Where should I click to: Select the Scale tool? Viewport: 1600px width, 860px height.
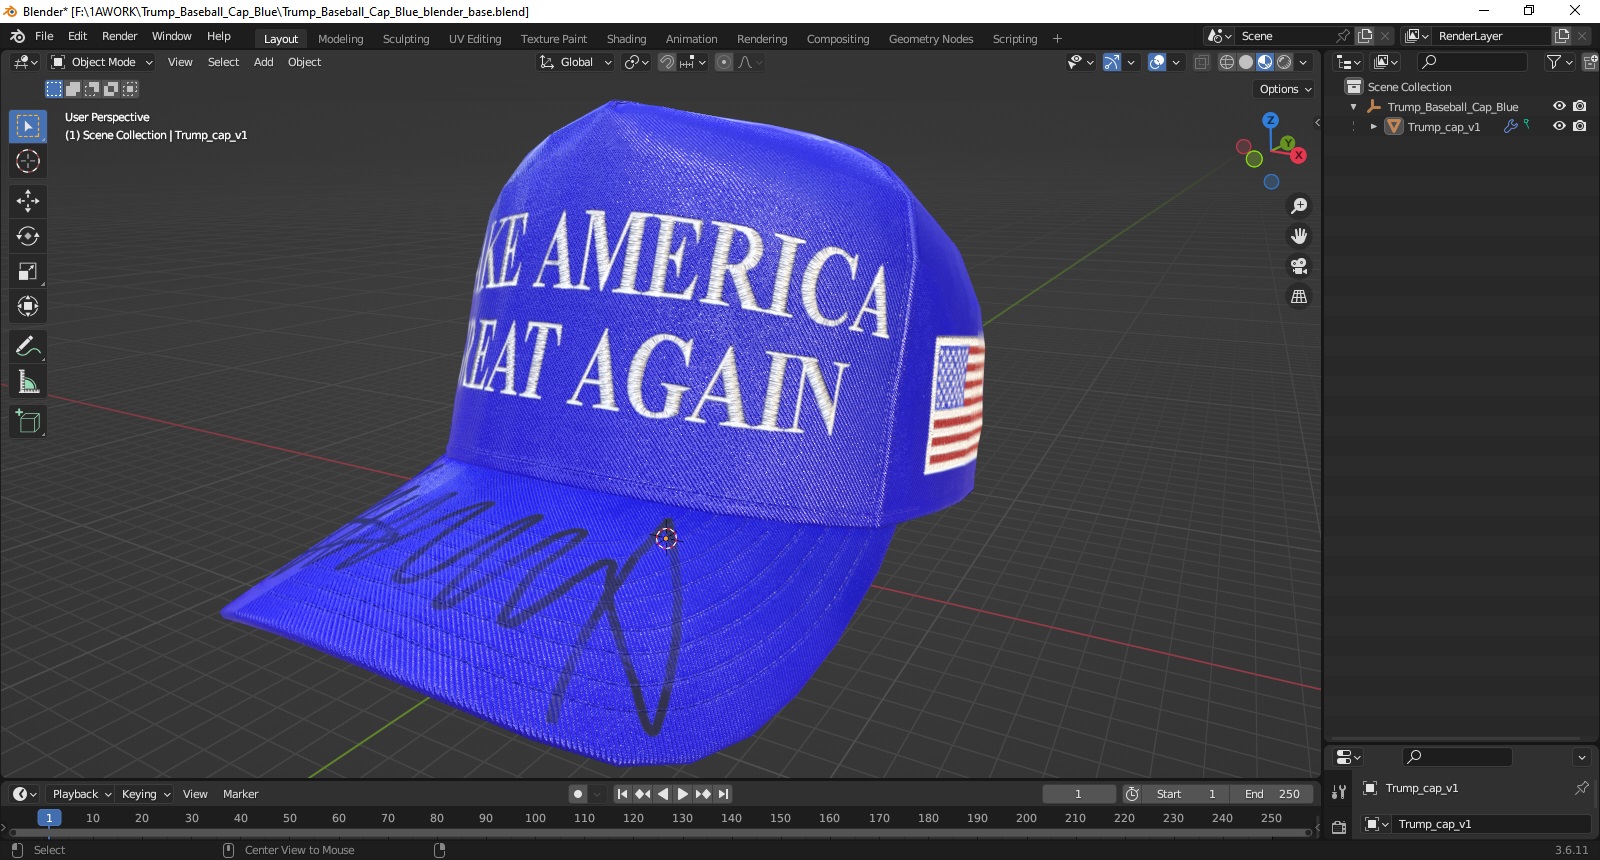click(x=28, y=271)
